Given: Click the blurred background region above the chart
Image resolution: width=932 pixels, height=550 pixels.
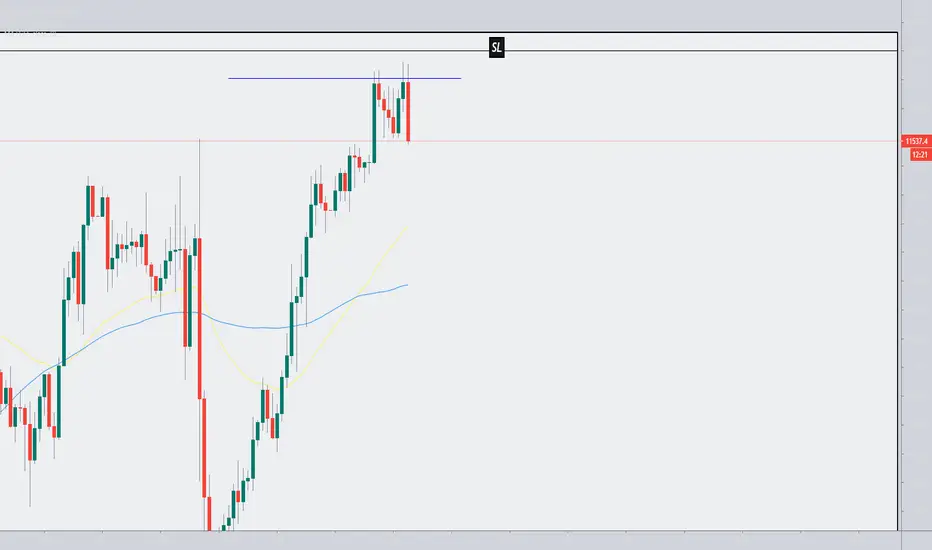Looking at the screenshot, I should (449, 15).
